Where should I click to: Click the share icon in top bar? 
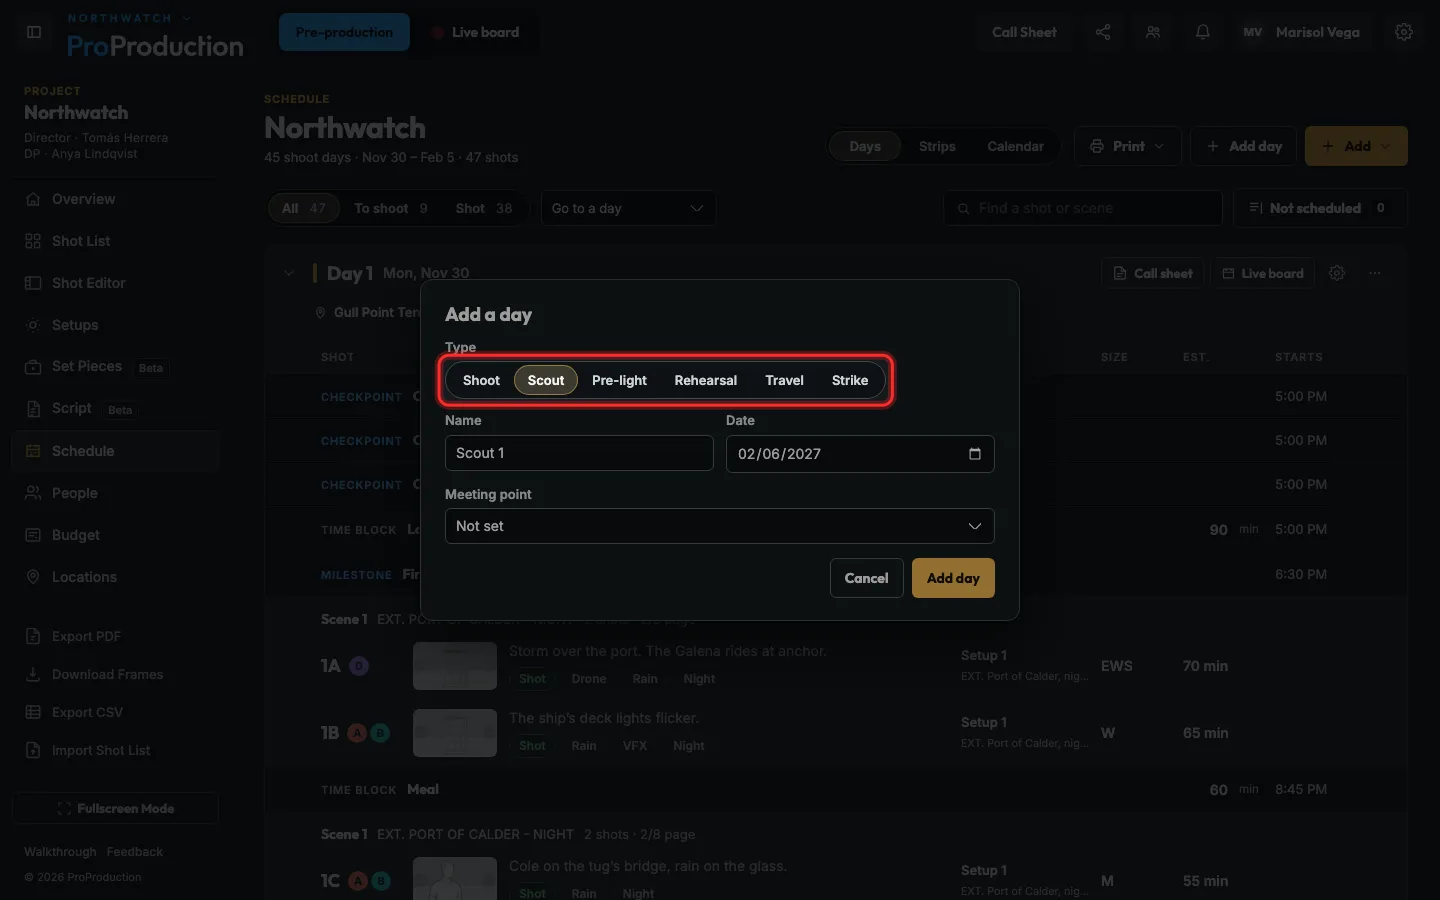(1103, 32)
